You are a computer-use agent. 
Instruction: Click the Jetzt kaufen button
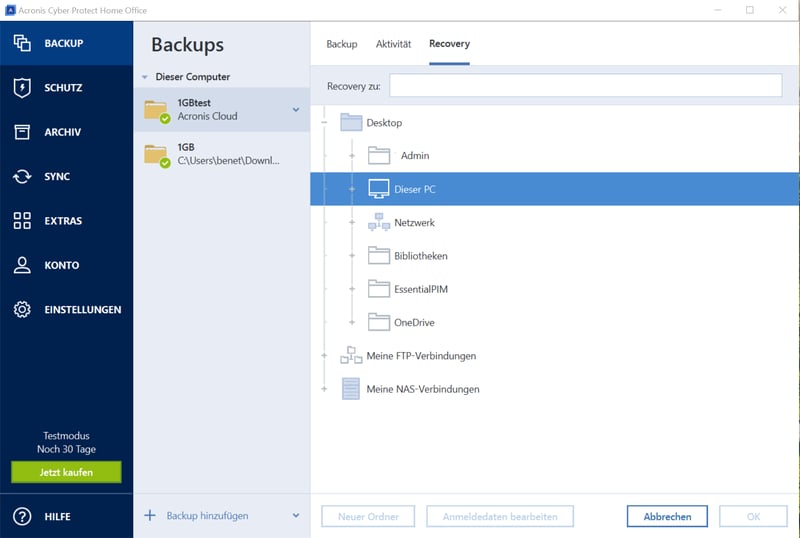(66, 471)
